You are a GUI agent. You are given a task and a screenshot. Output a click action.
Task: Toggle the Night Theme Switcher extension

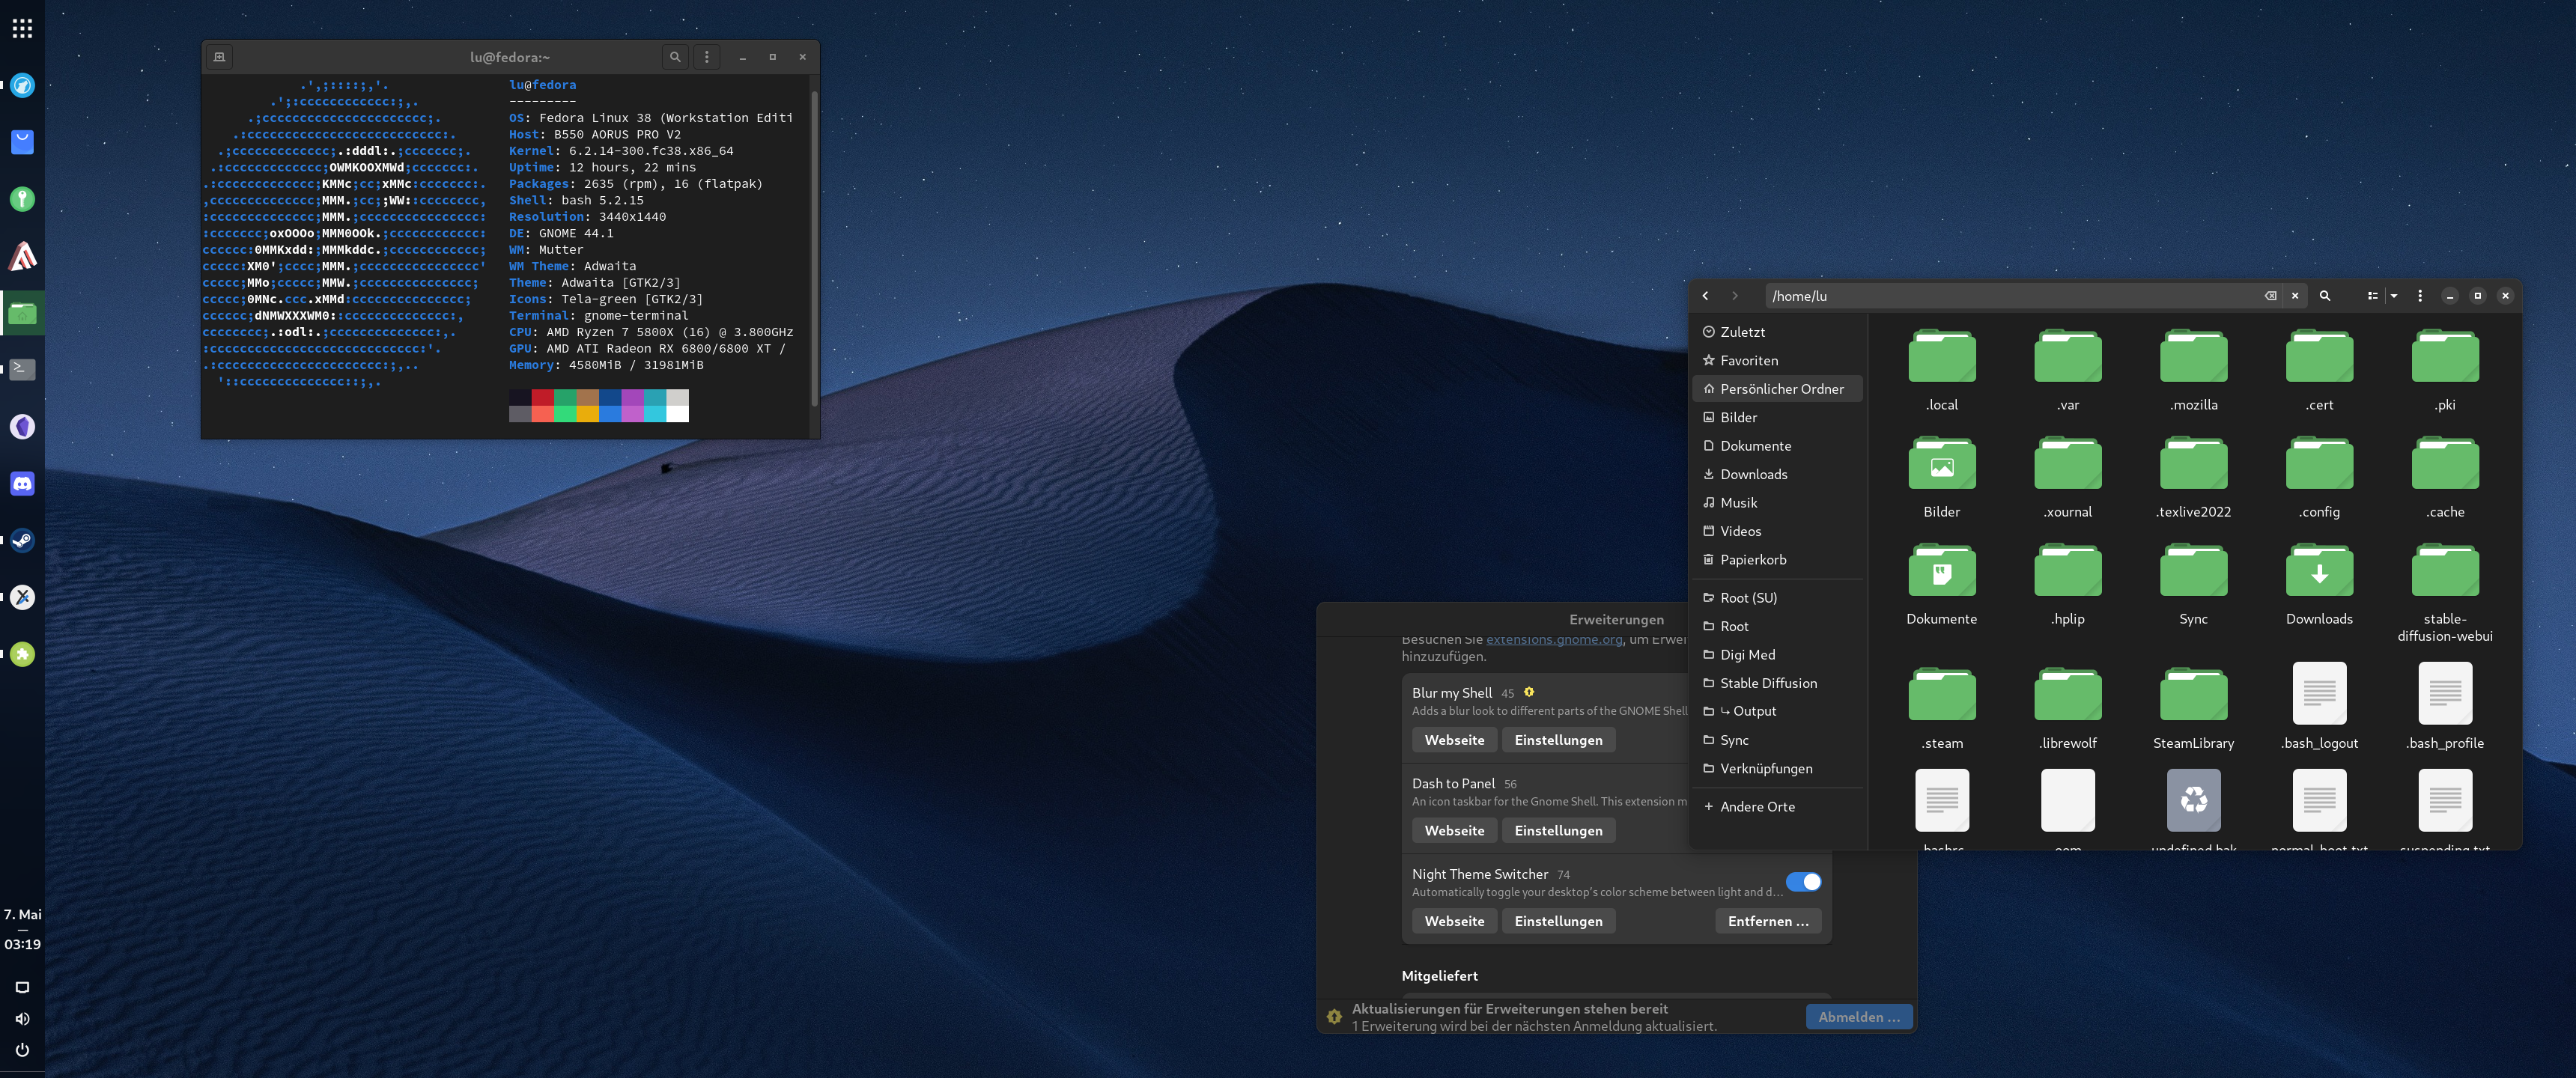click(x=1803, y=882)
